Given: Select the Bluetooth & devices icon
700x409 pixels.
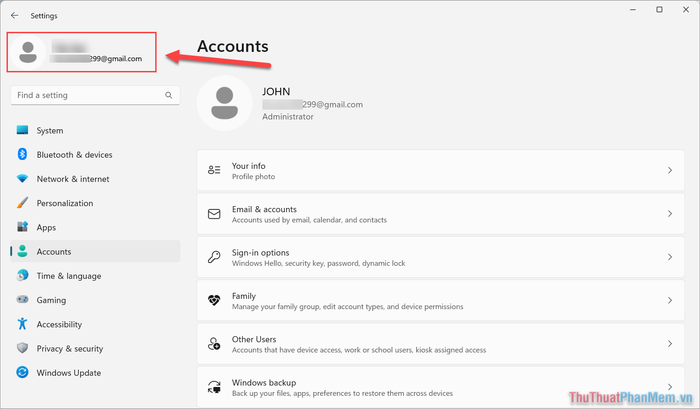Looking at the screenshot, I should (22, 154).
